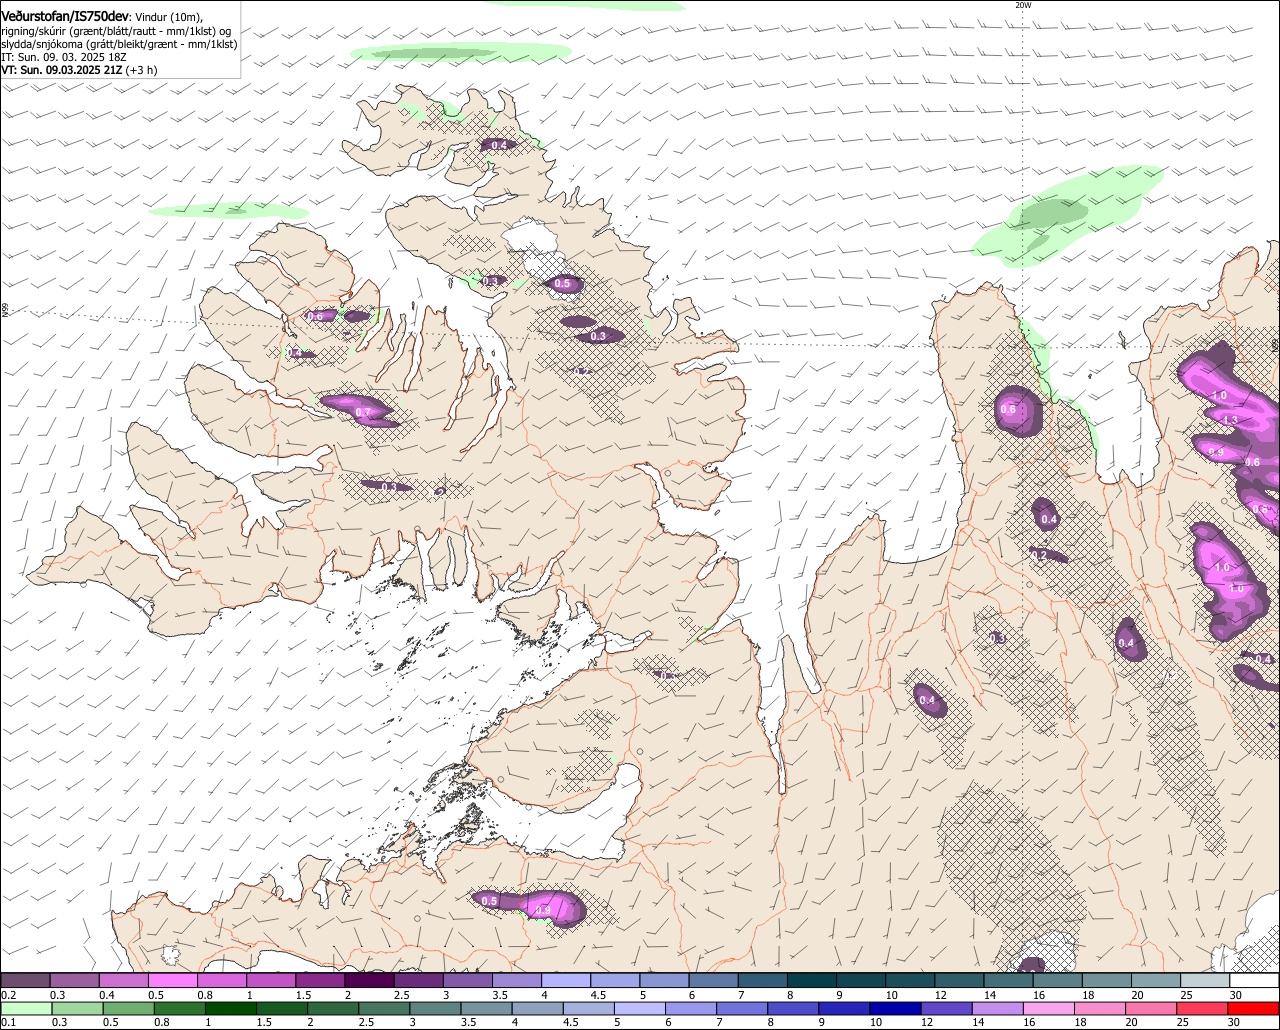
Task: Pick upper legend swatch between 0.2 and 0.3
Action: pyautogui.click(x=25, y=981)
